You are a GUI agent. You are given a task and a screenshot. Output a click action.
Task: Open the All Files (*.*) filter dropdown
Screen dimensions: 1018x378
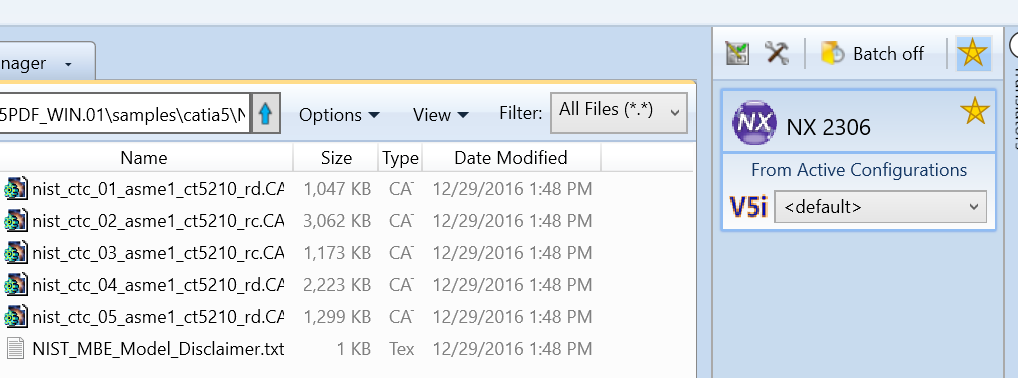(x=619, y=112)
